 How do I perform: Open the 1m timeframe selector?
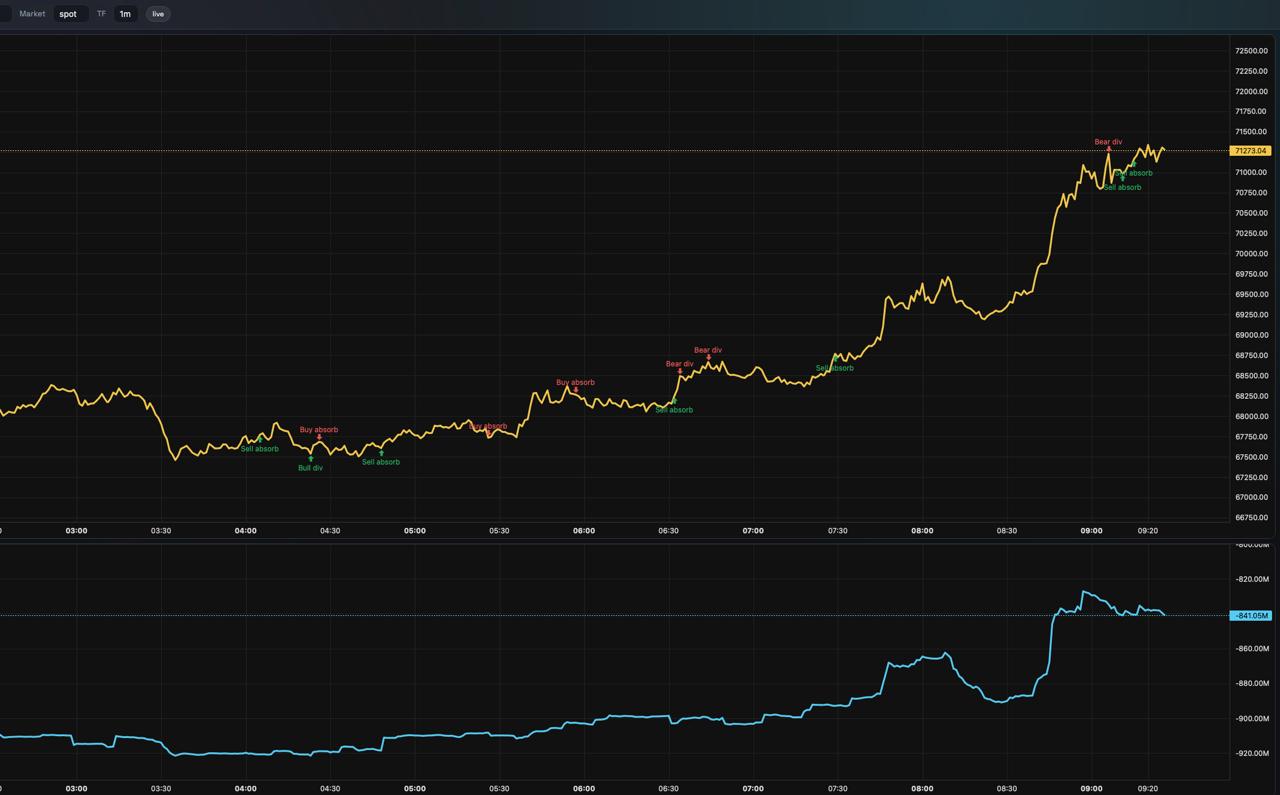coord(125,14)
